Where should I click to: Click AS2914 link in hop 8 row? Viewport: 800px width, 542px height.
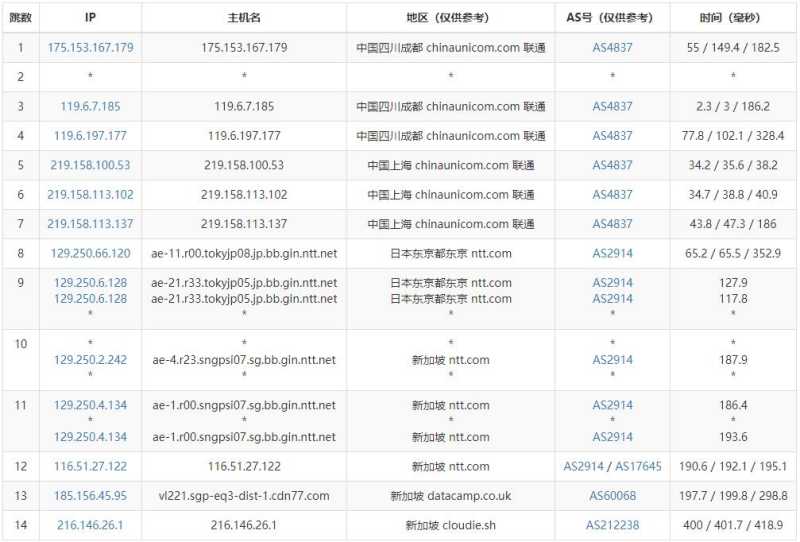612,253
